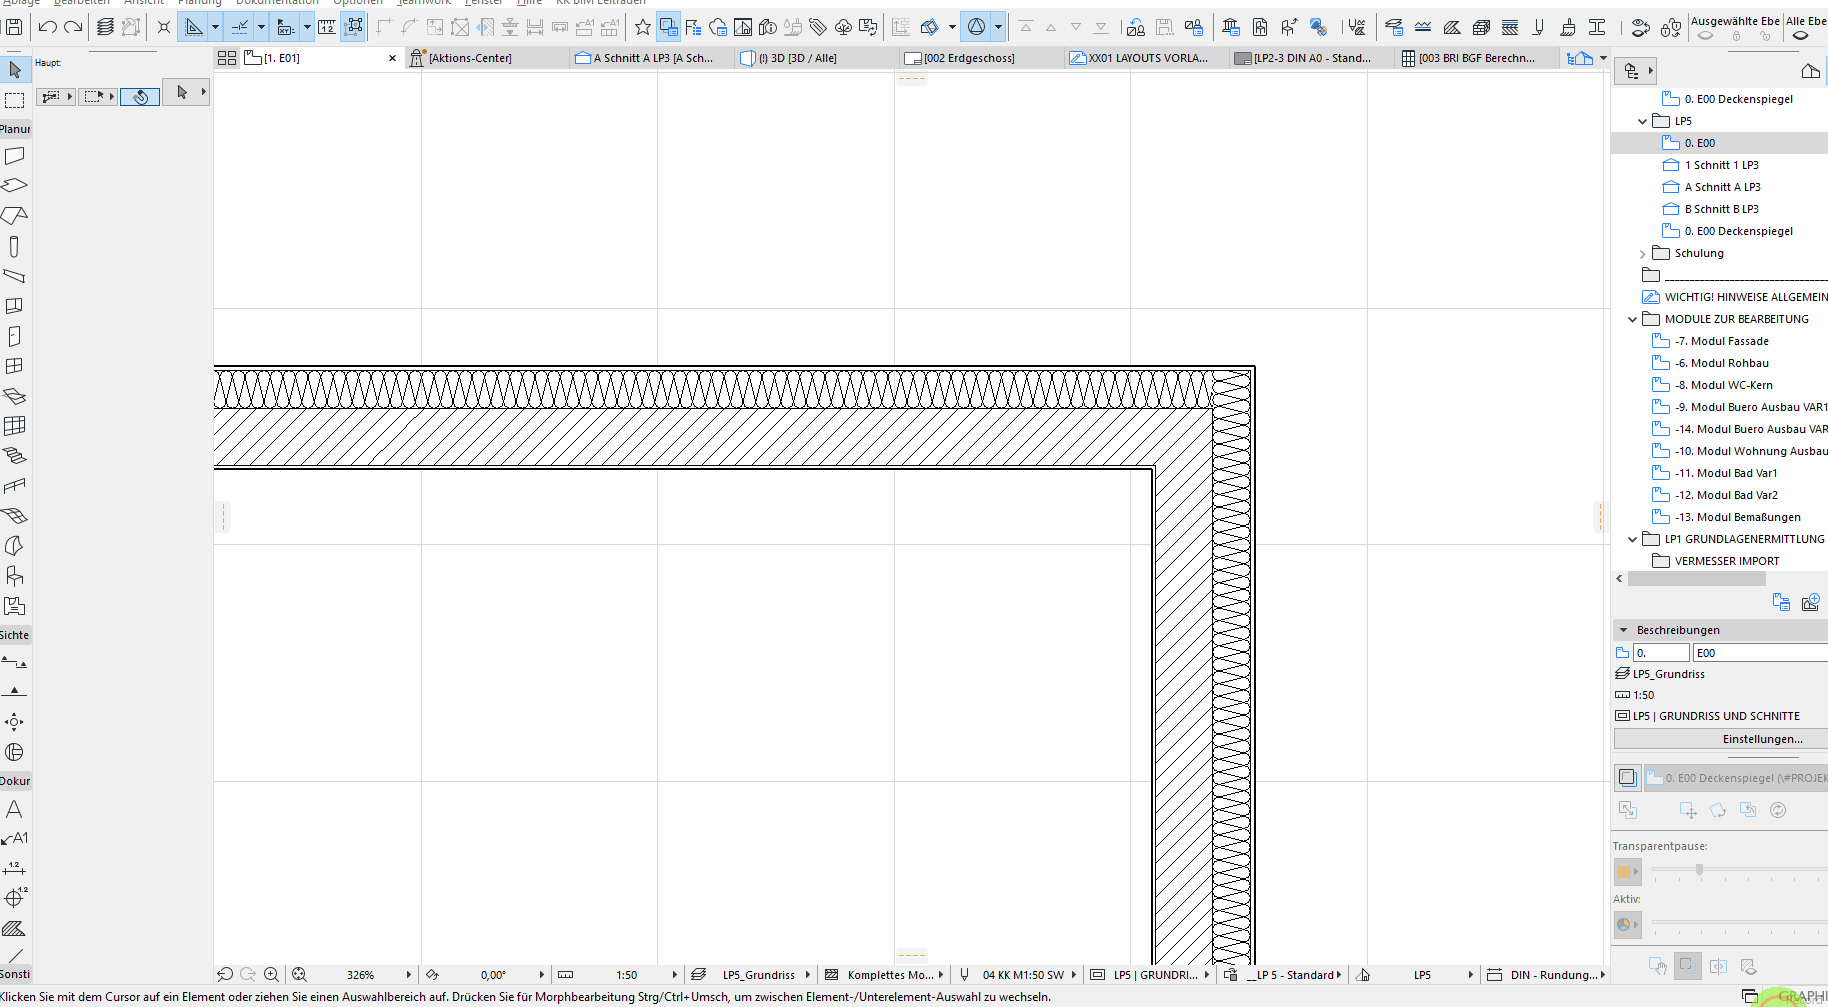This screenshot has width=1828, height=1007.
Task: Adjust the Transparentpause slider
Action: (1699, 870)
